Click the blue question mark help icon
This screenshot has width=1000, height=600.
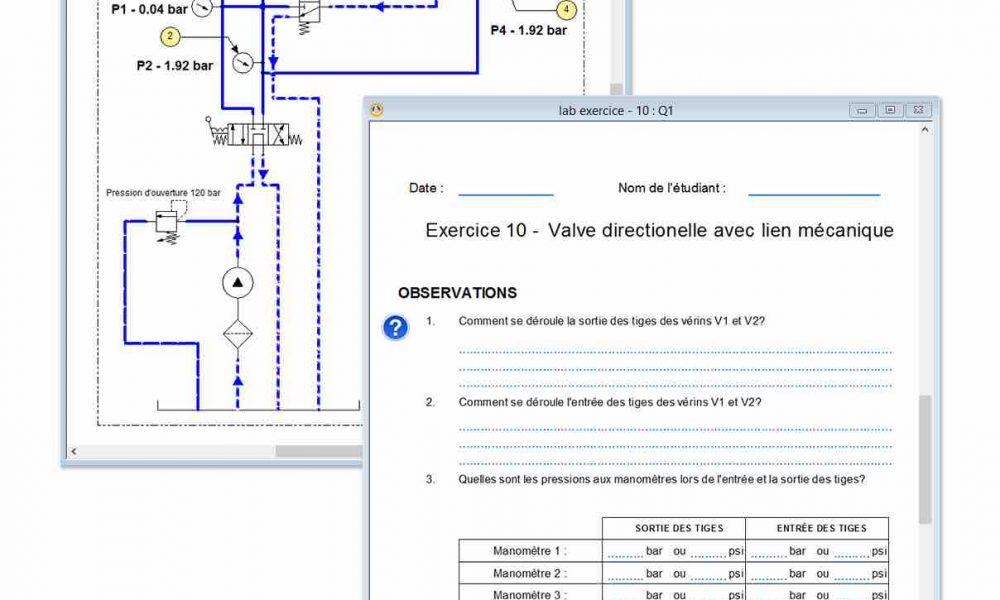click(395, 327)
